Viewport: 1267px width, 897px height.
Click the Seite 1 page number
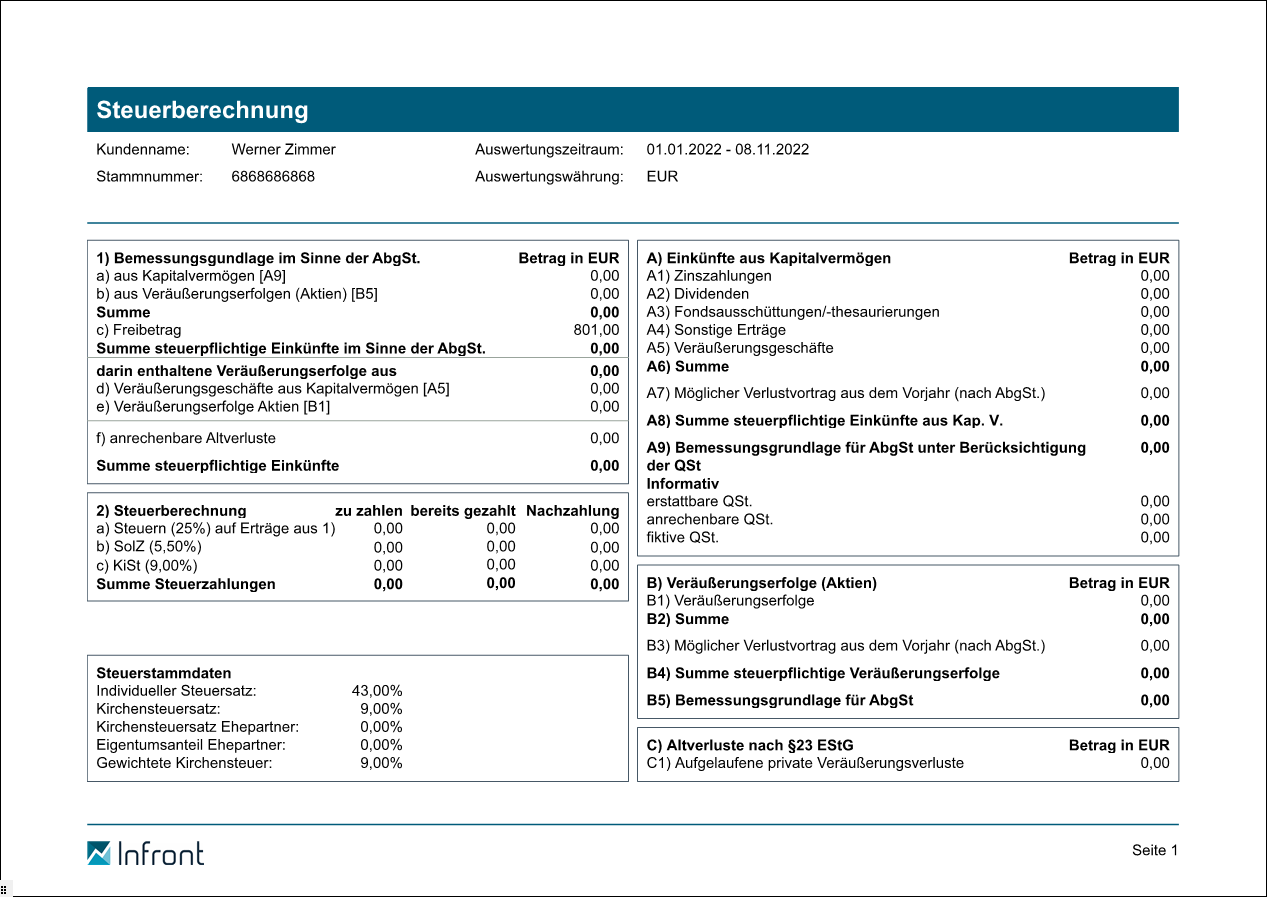tap(1155, 850)
